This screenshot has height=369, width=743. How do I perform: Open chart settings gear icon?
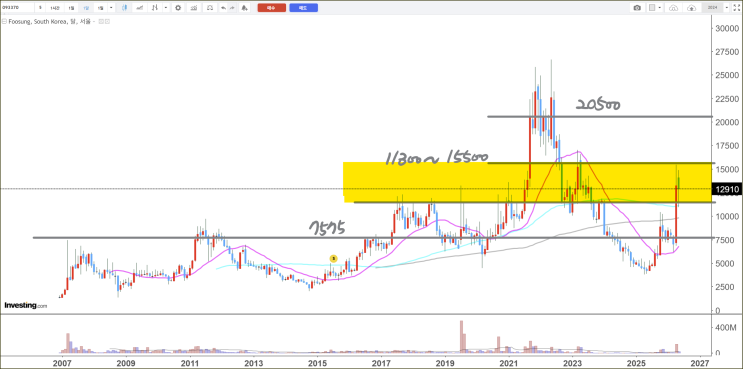click(x=178, y=8)
